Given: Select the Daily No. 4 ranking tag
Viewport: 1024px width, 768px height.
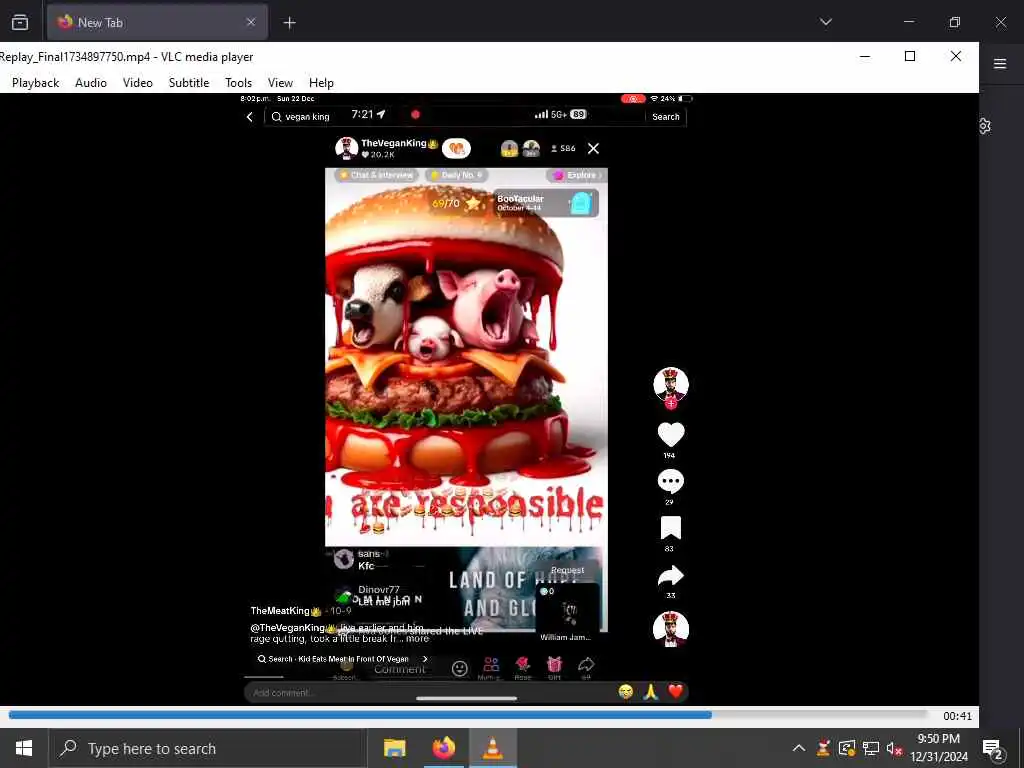Looking at the screenshot, I should point(456,175).
